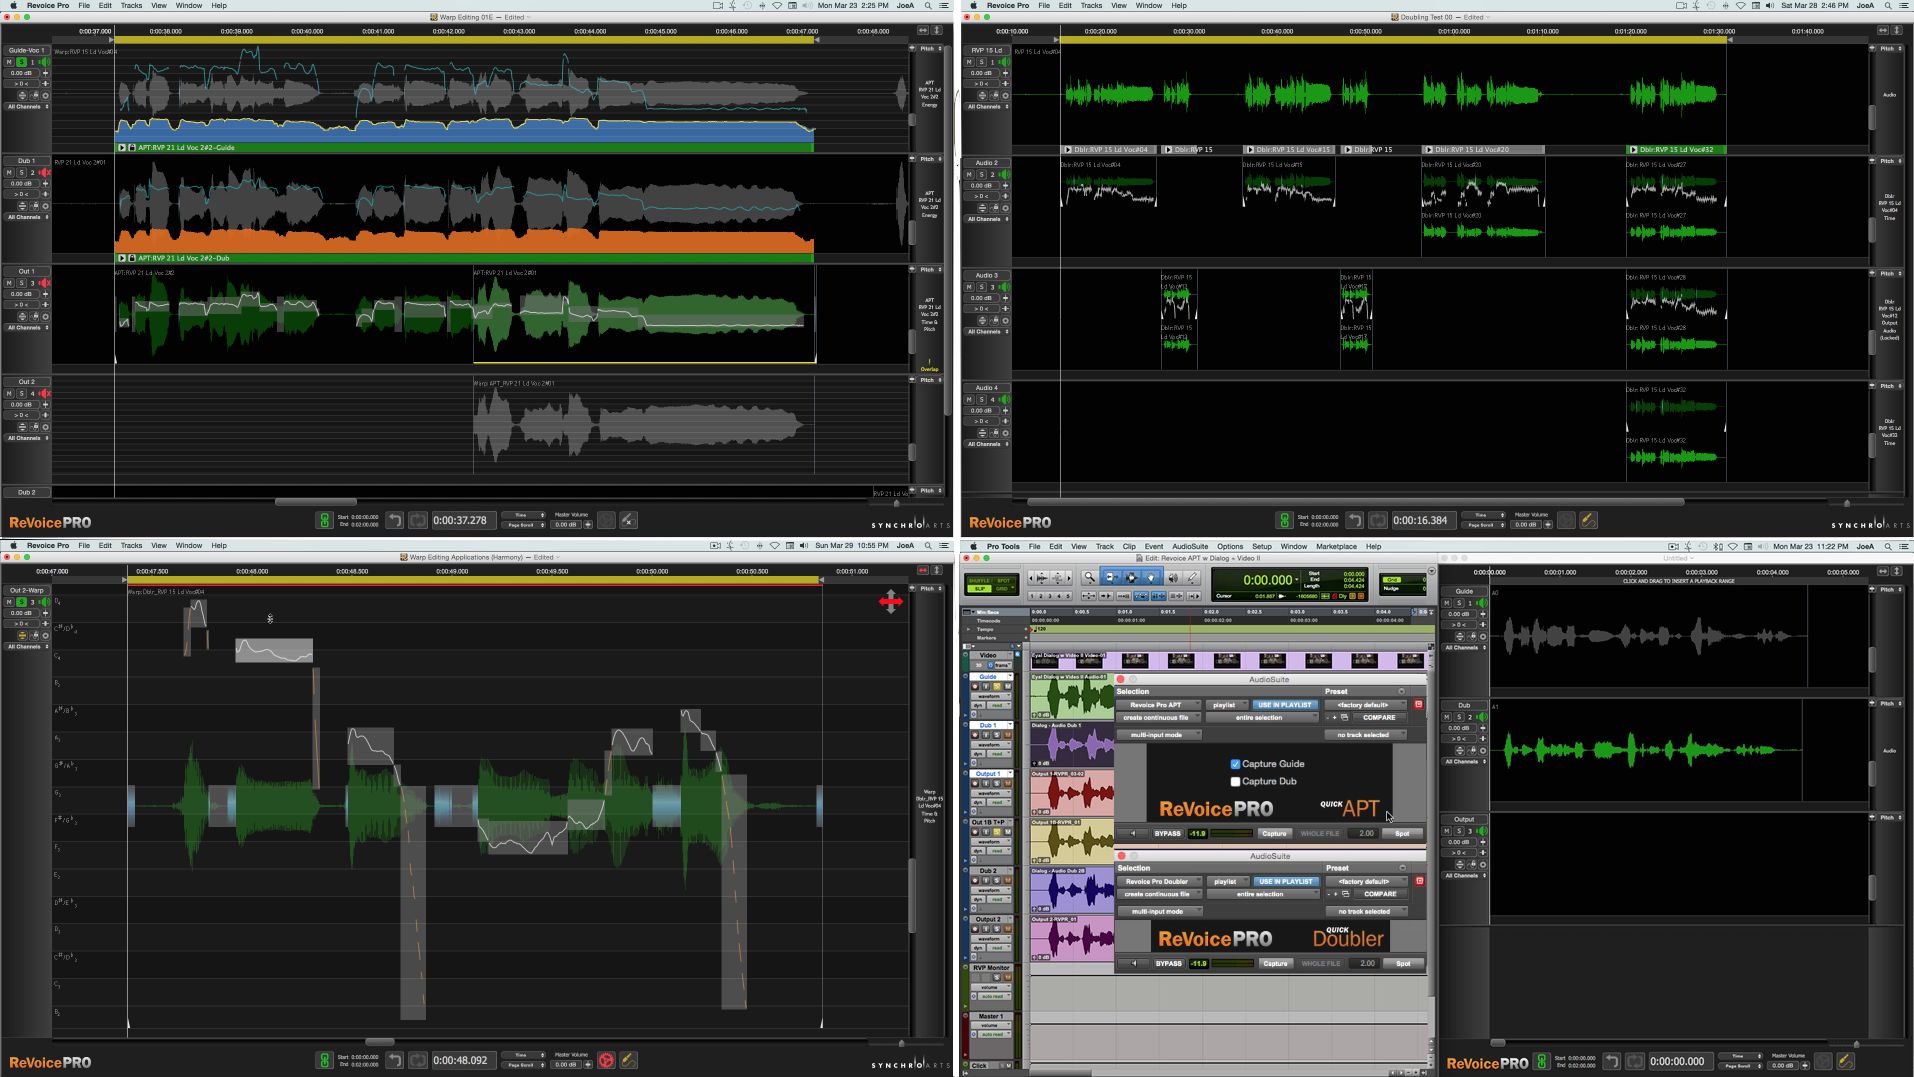Select the Pro Tools Grabber hand tool
The image size is (1914, 1077).
coord(1151,577)
